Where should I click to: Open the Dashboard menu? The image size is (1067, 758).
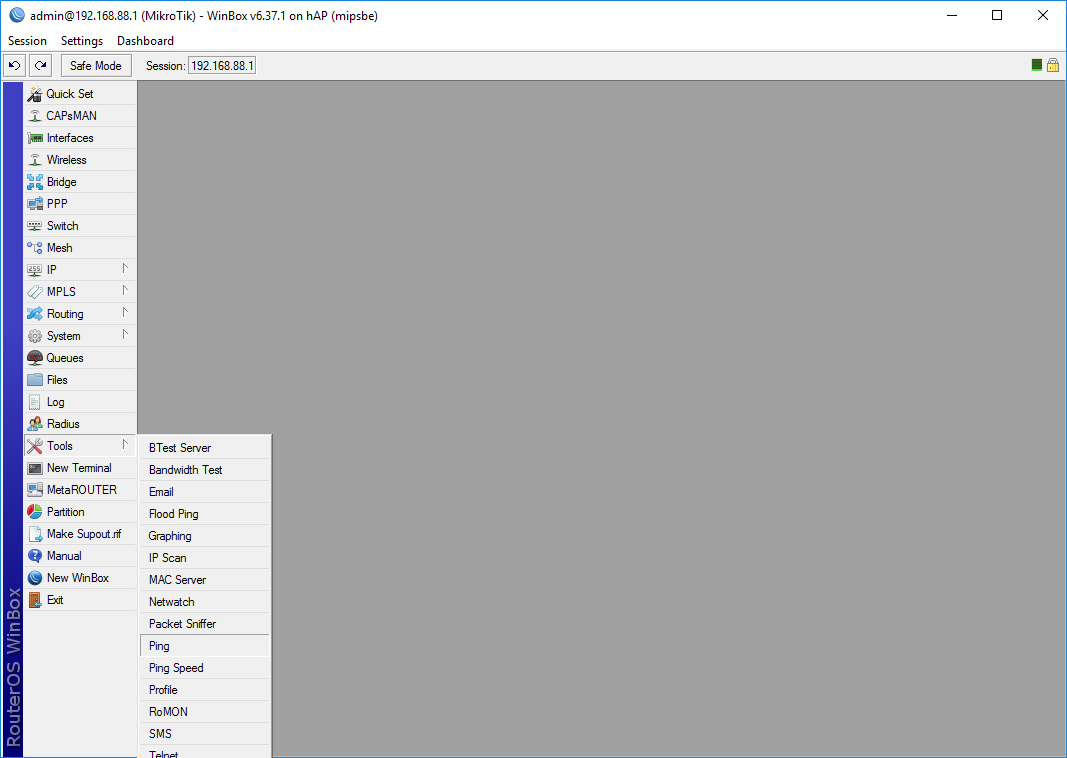[x=145, y=41]
